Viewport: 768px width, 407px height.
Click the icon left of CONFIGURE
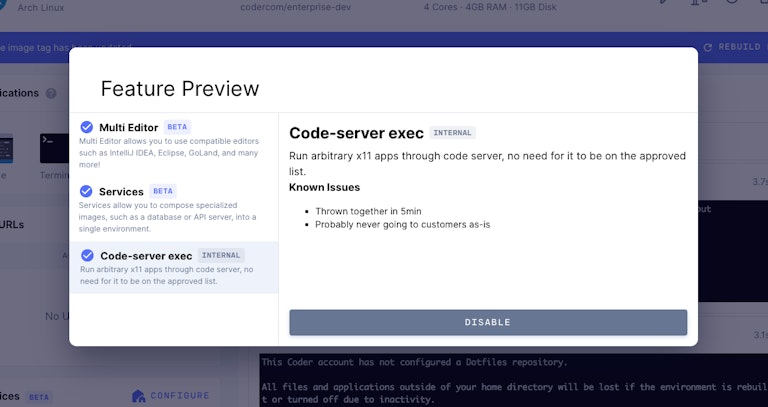pyautogui.click(x=139, y=396)
